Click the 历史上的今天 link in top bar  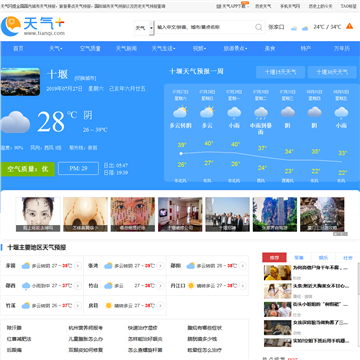[x=320, y=6]
